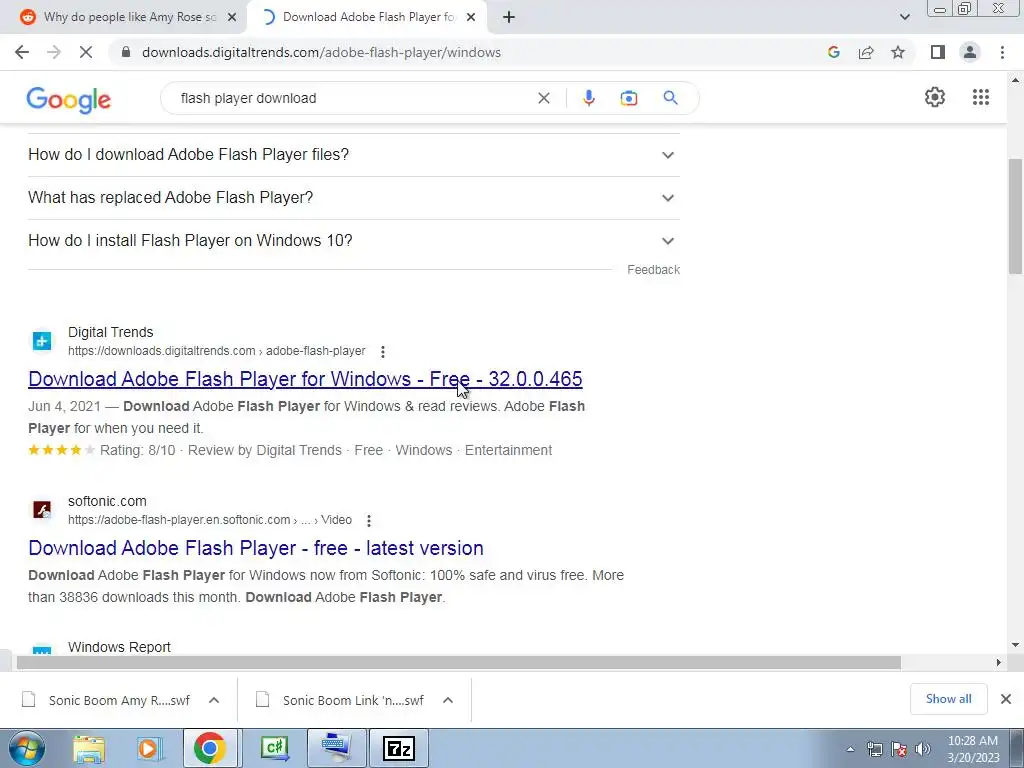Open Google quick settings gear
Image resolution: width=1024 pixels, height=768 pixels.
pos(935,97)
